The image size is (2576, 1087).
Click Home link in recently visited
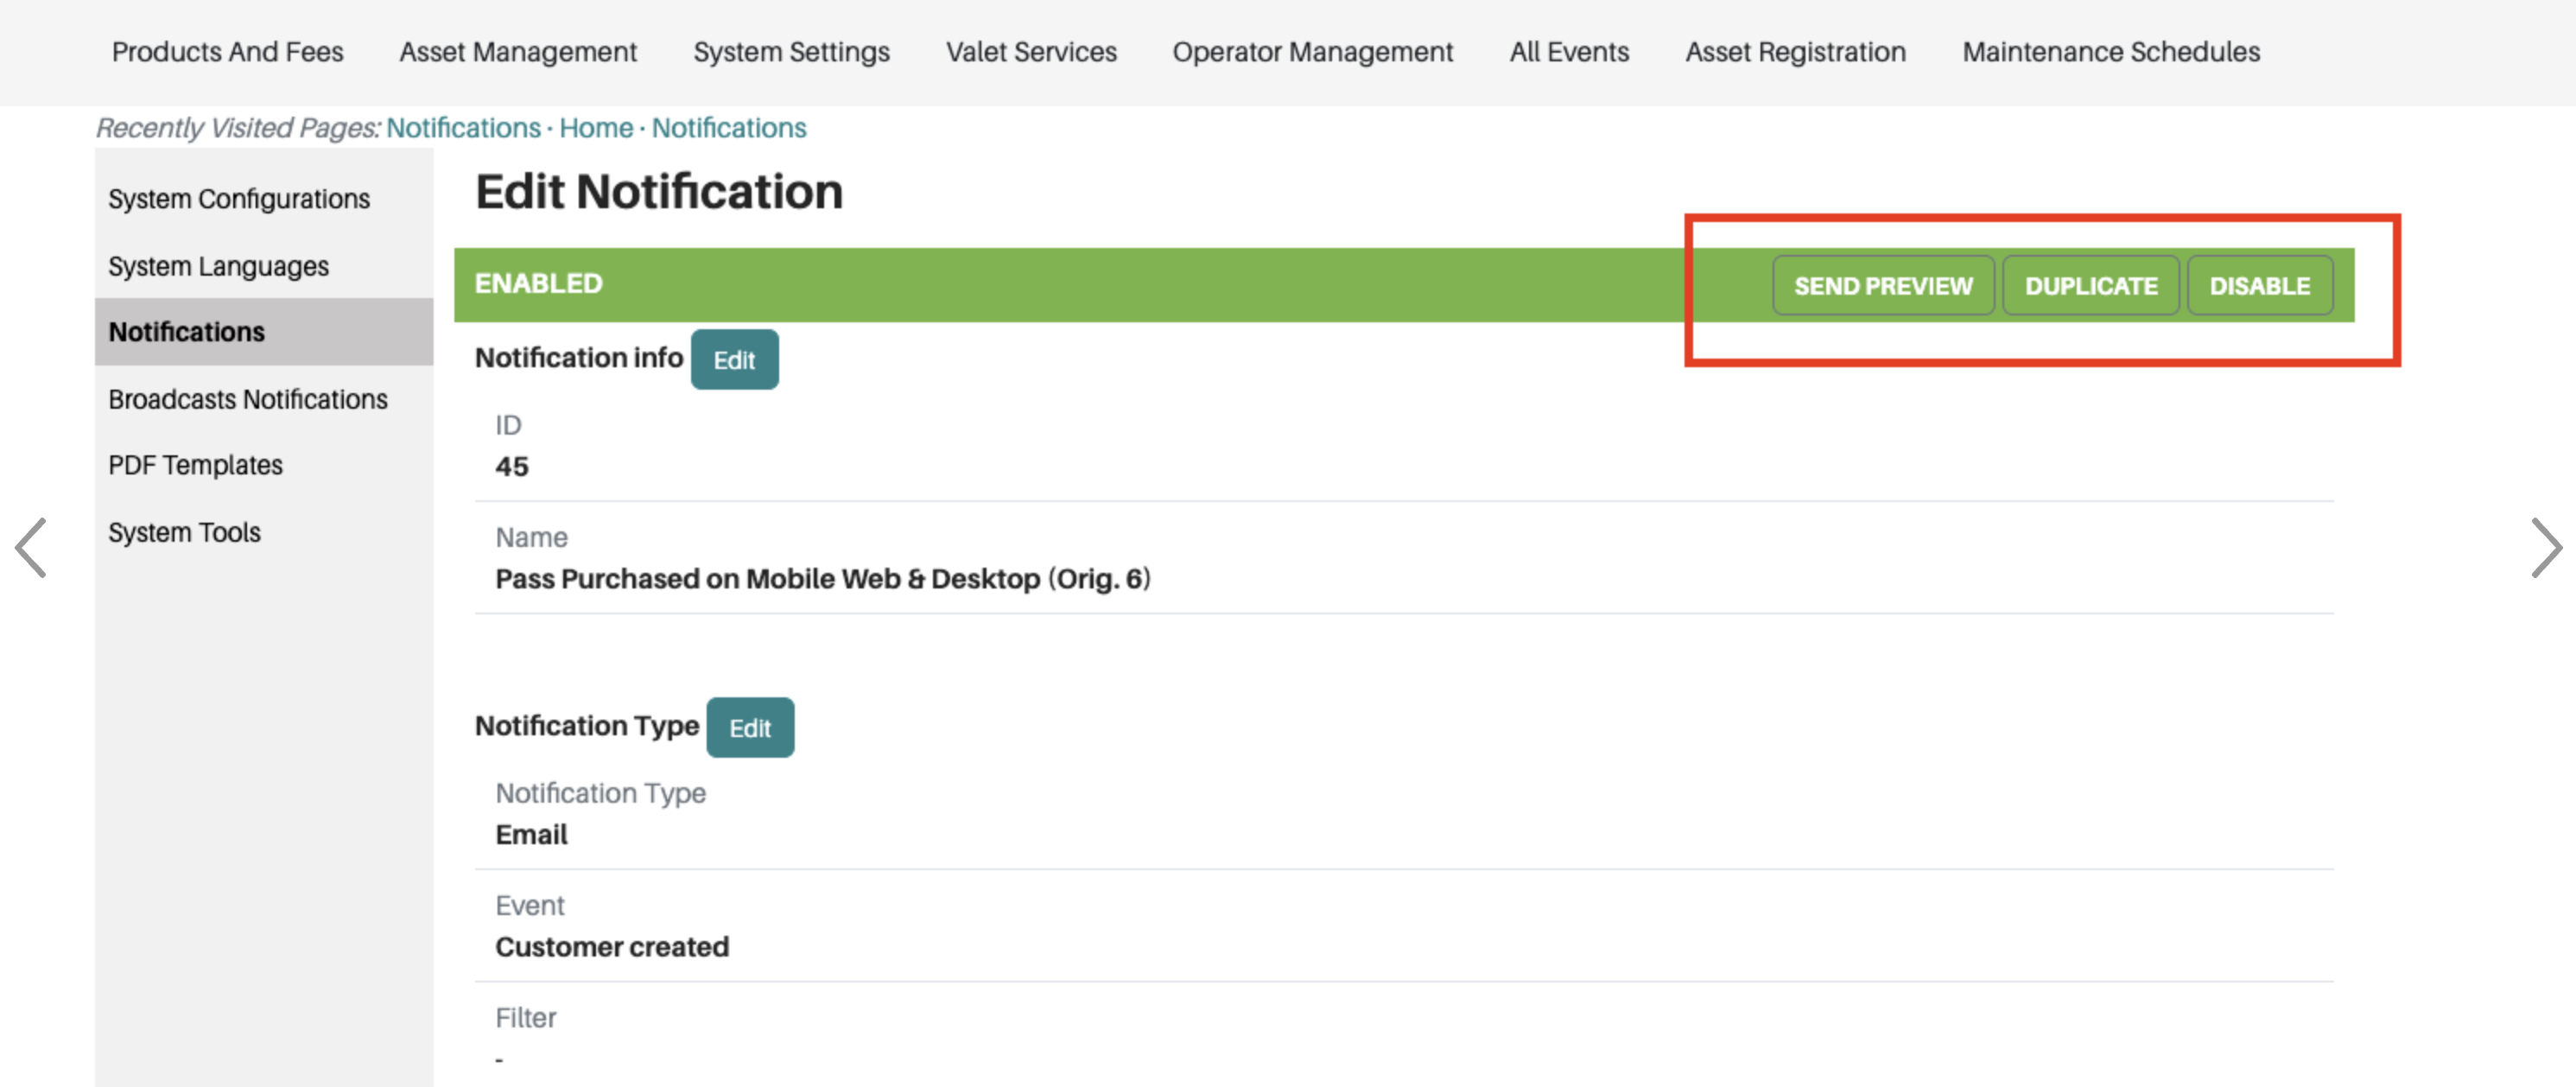595,128
